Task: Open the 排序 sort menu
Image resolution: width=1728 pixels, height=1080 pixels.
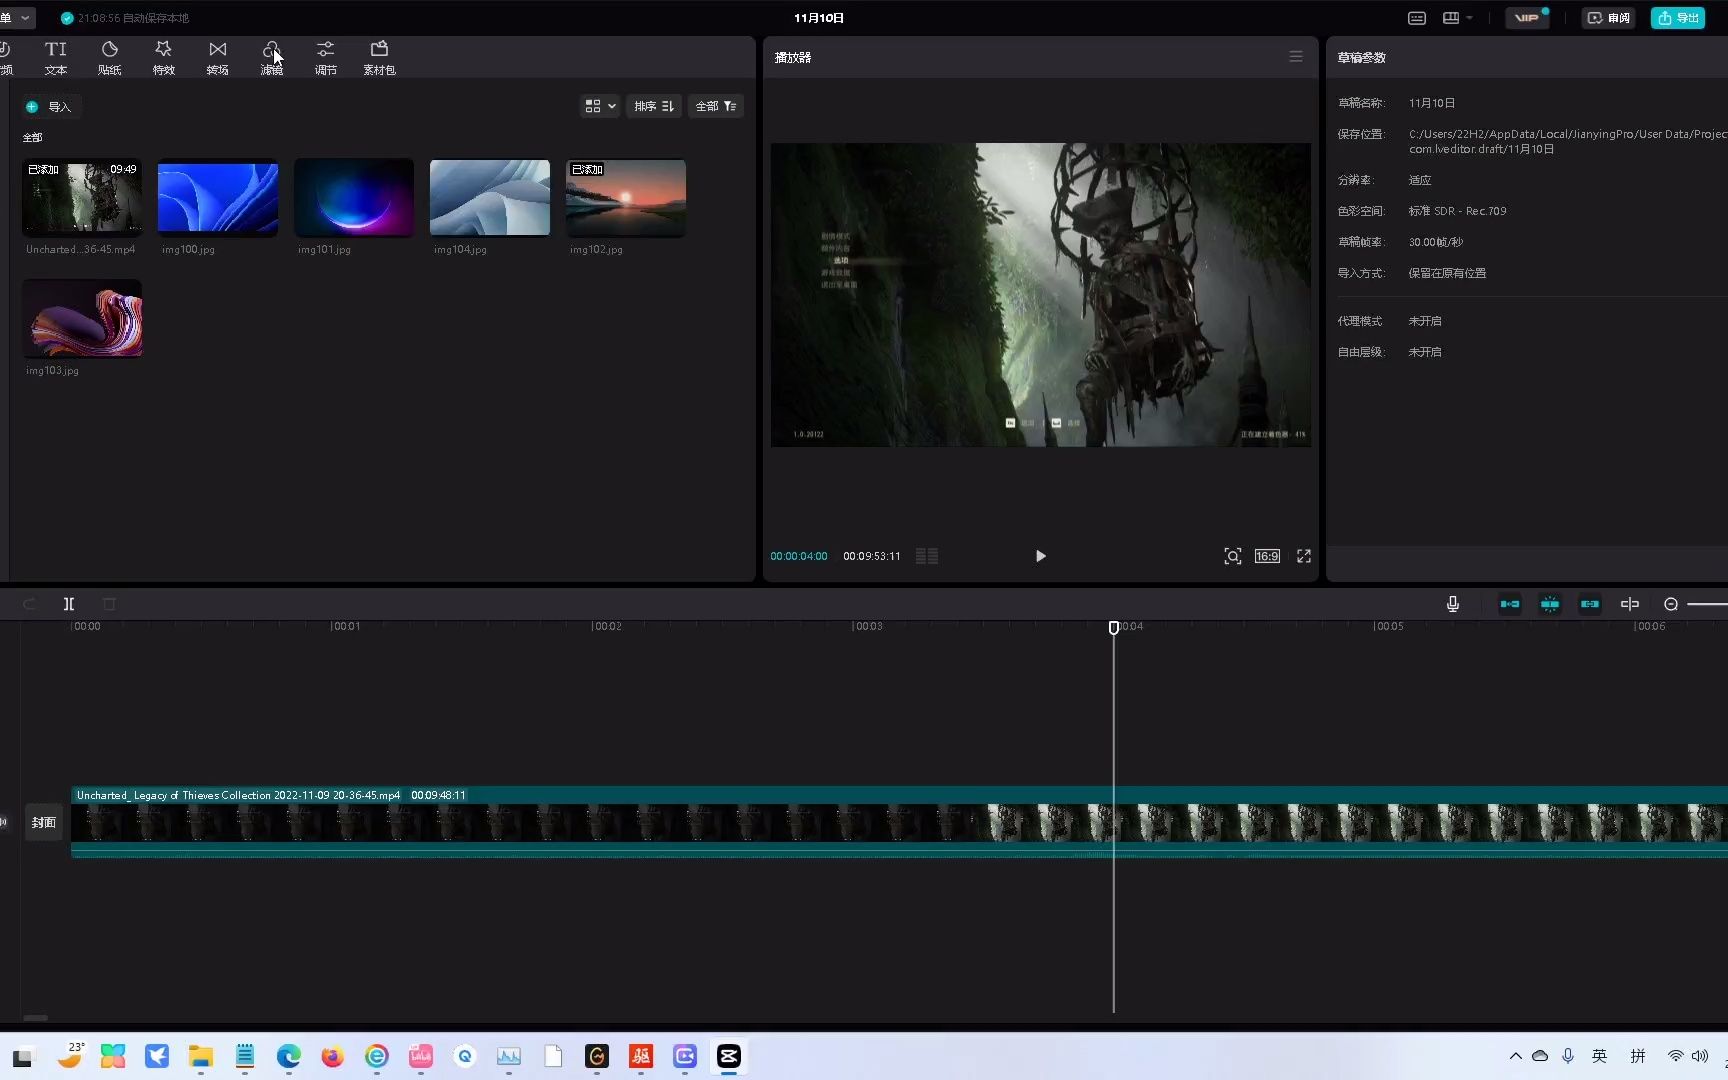Action: pyautogui.click(x=654, y=106)
